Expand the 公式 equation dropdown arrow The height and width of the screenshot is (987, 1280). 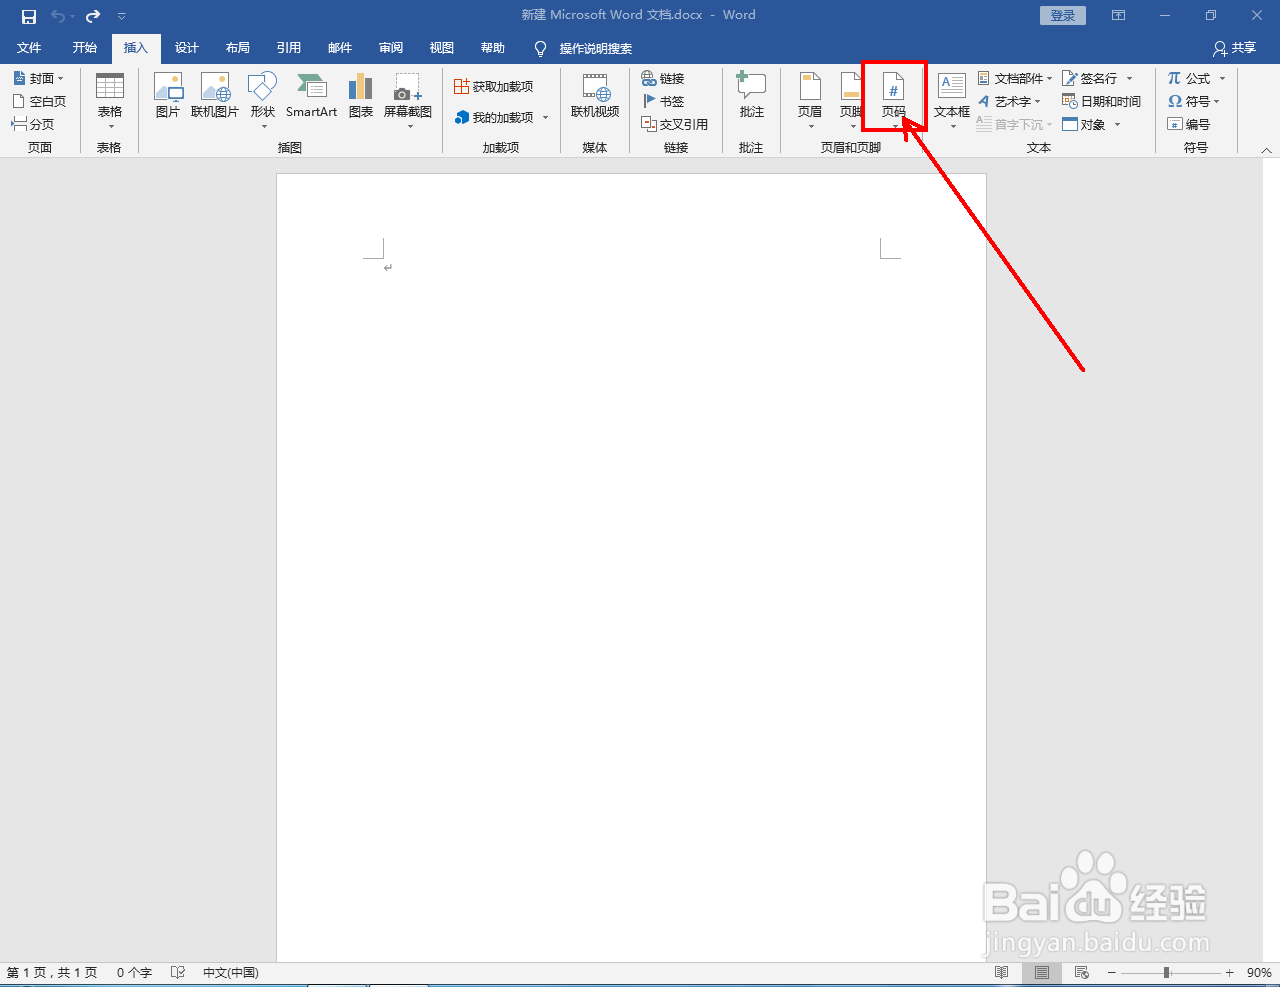point(1222,78)
